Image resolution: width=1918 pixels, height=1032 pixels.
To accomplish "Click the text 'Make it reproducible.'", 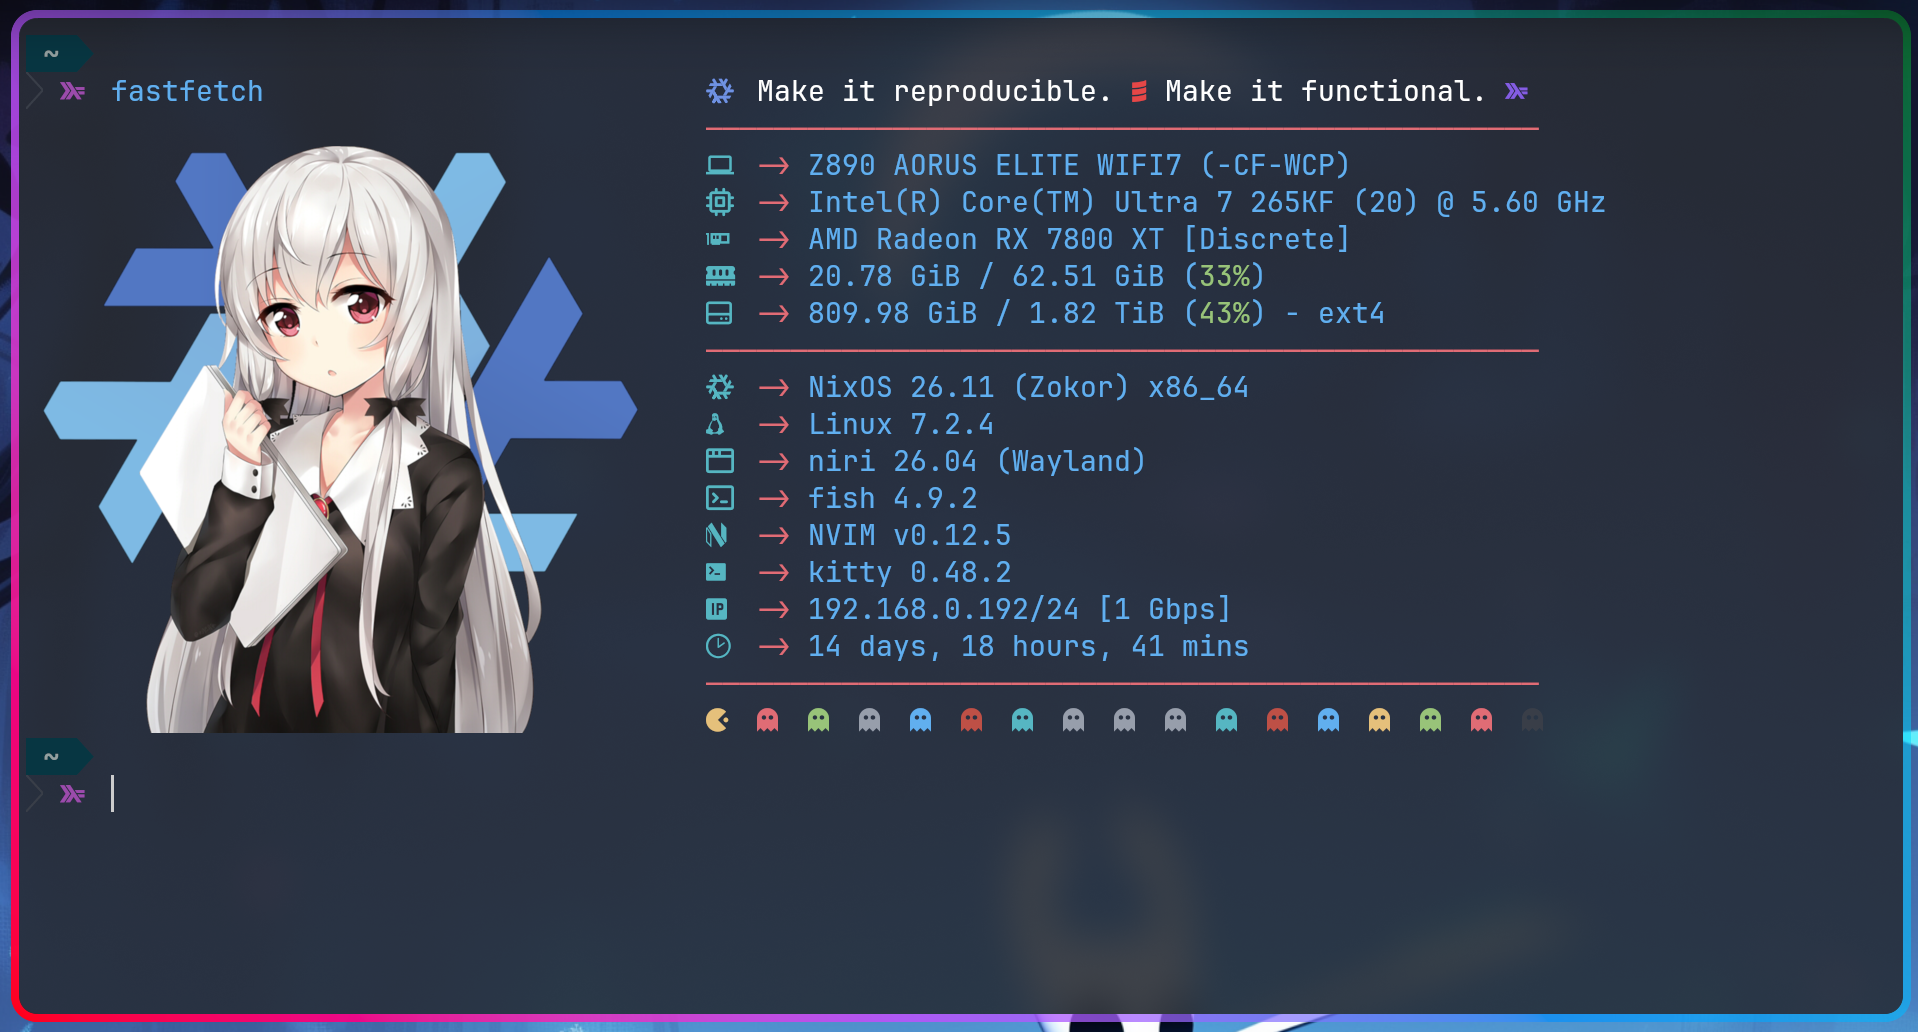I will (x=934, y=91).
